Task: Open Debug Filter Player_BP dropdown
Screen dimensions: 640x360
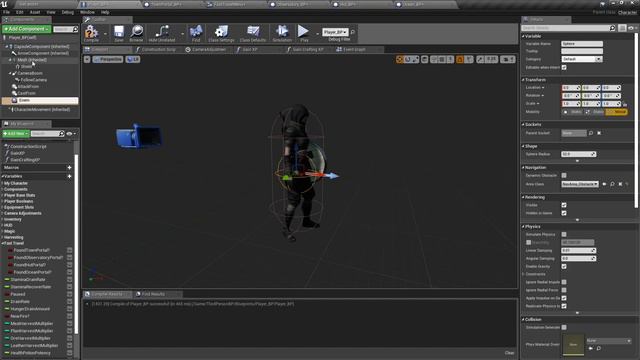Action: (335, 32)
